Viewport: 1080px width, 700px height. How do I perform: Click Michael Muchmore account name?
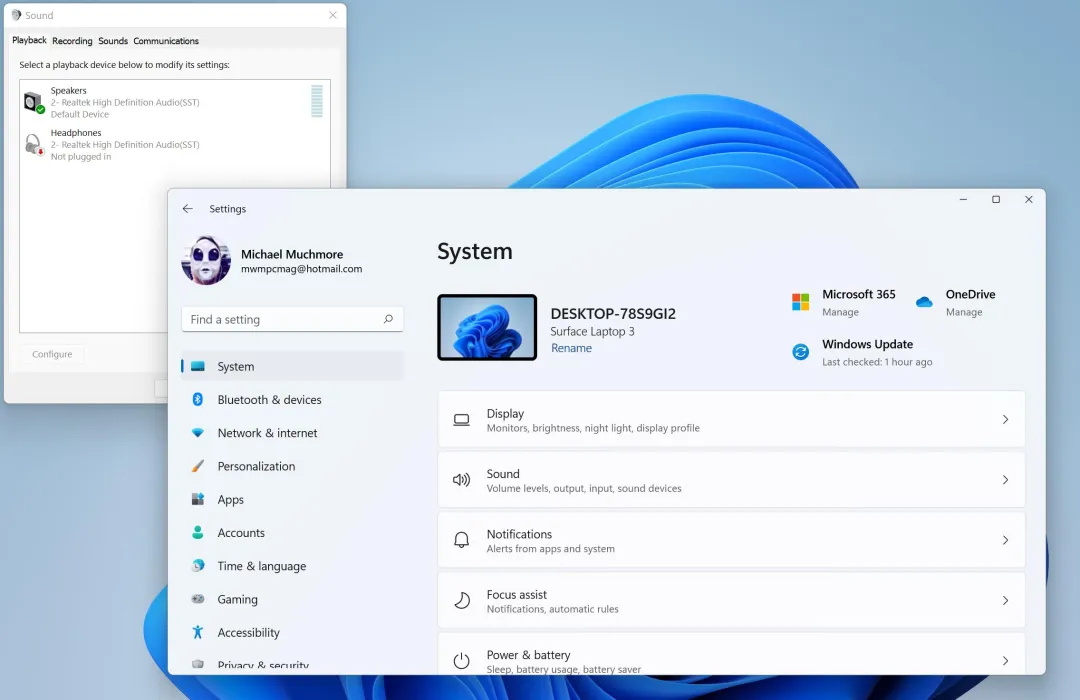point(292,254)
